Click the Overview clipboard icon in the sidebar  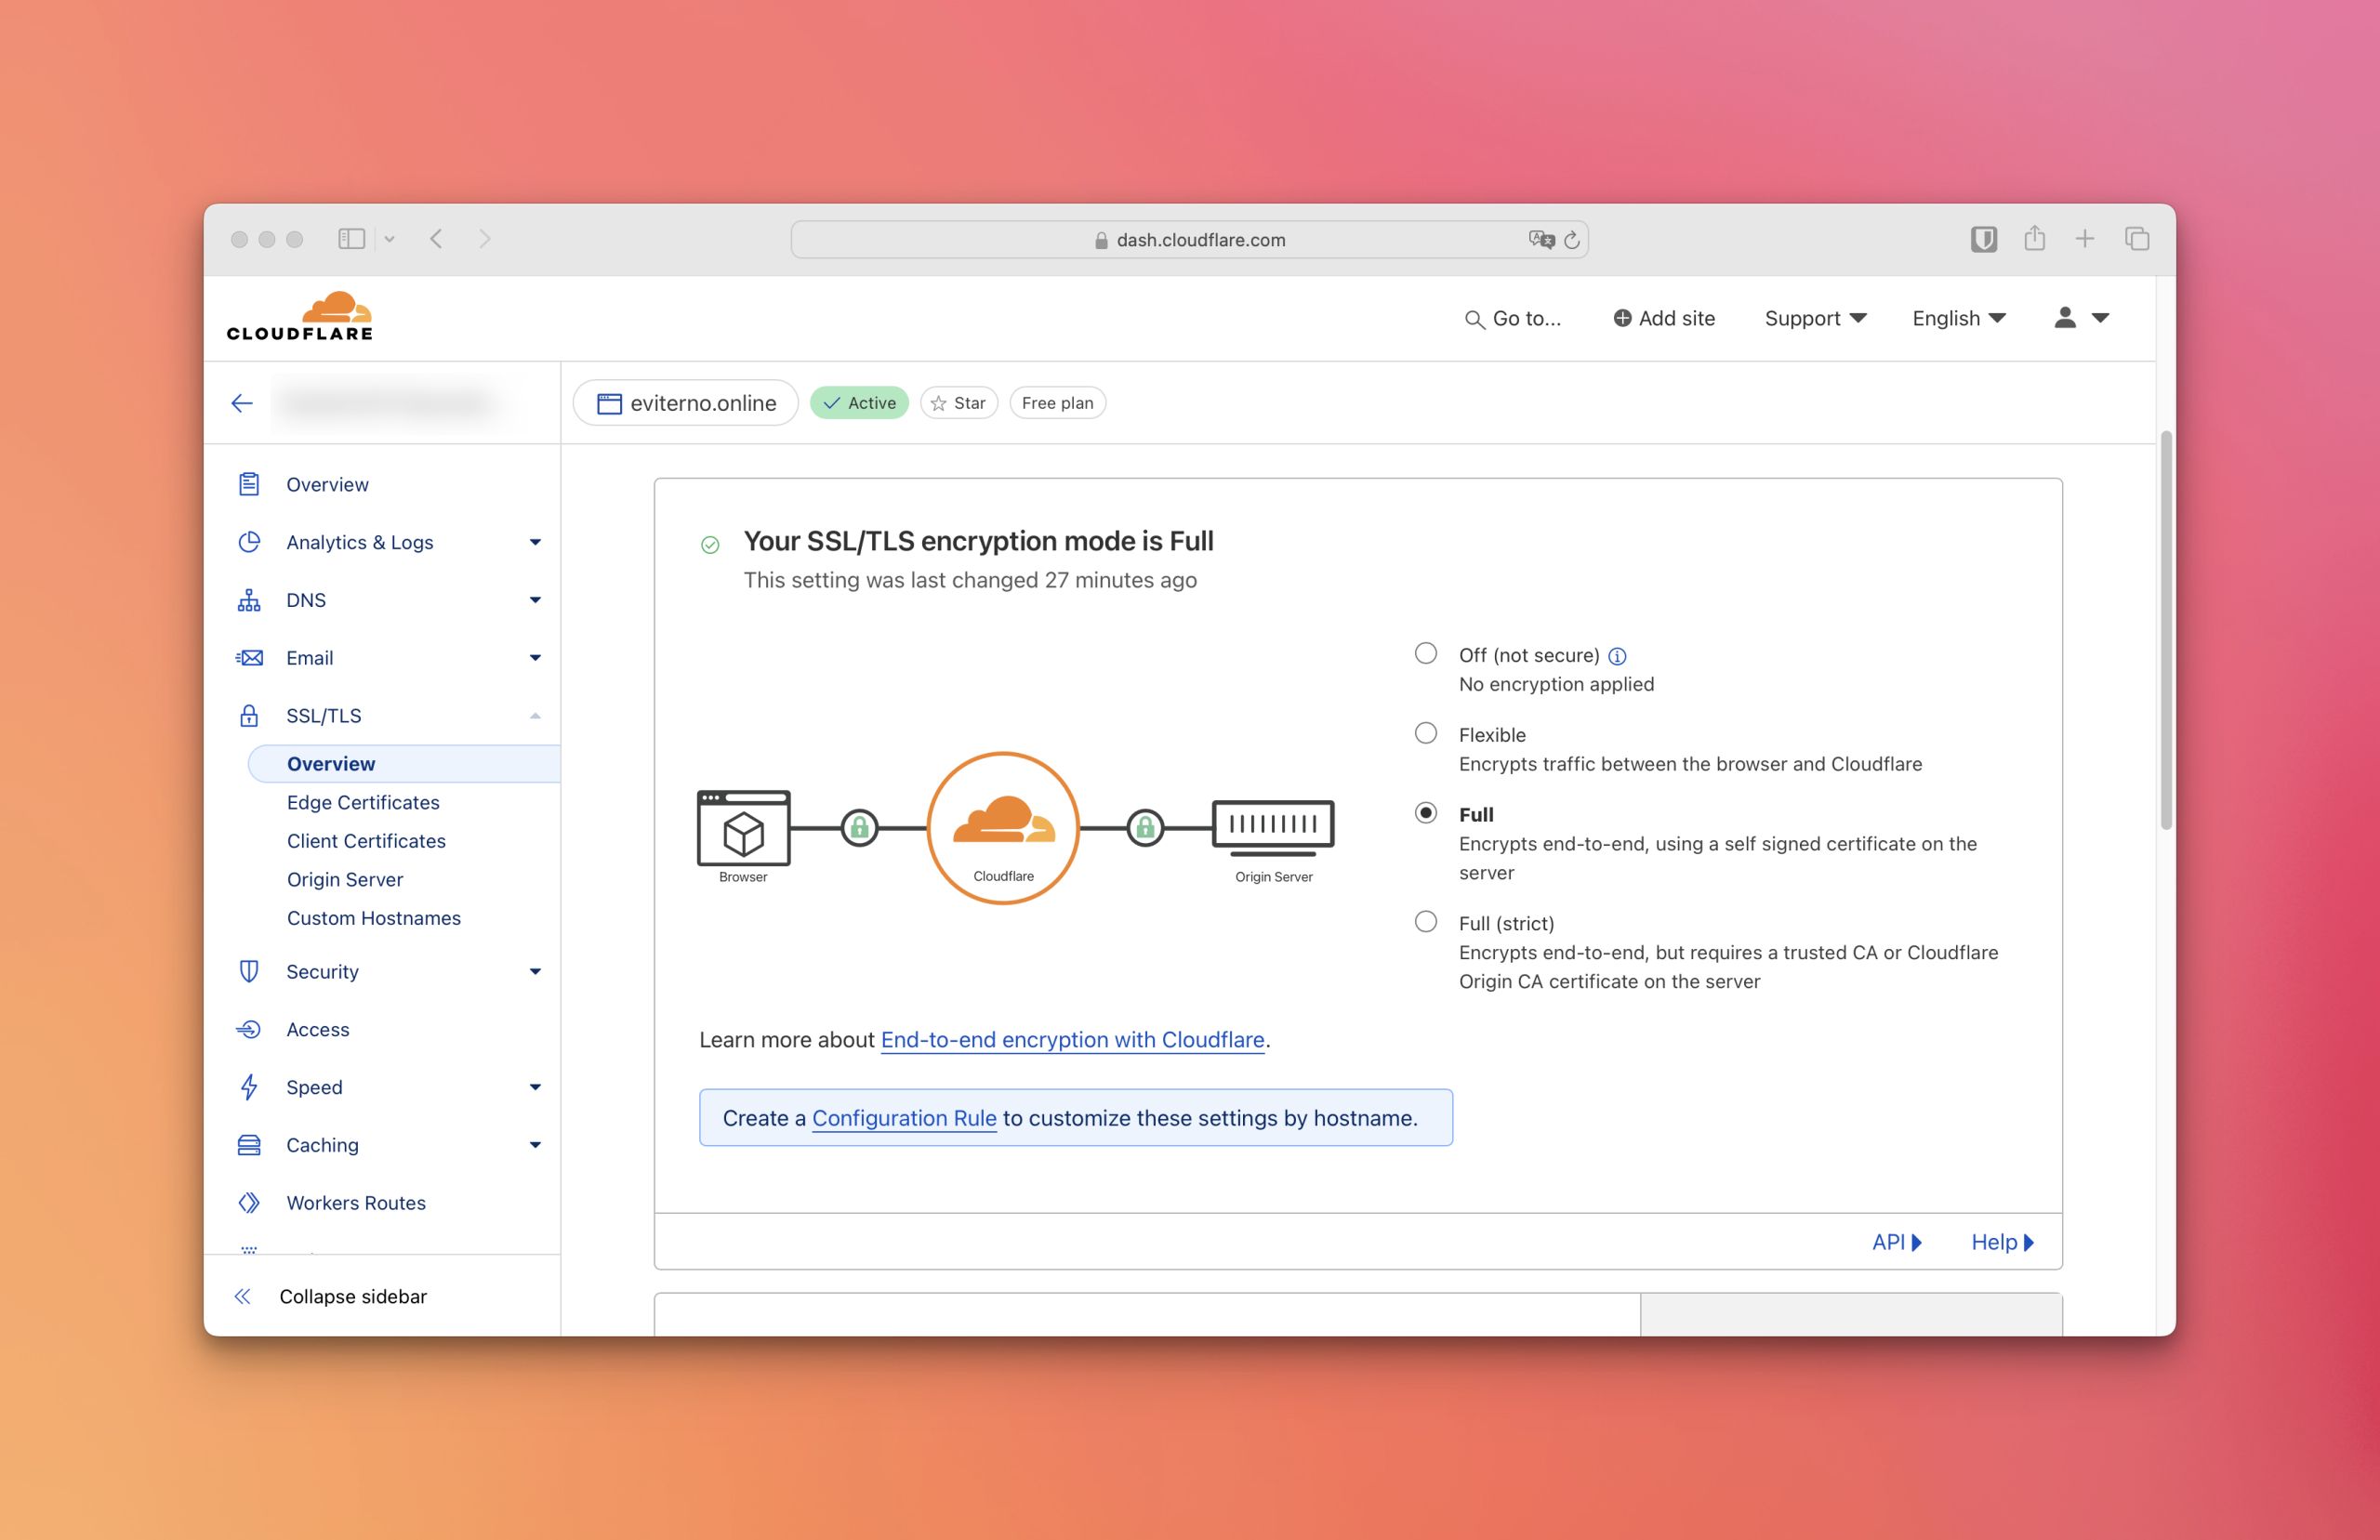coord(249,484)
